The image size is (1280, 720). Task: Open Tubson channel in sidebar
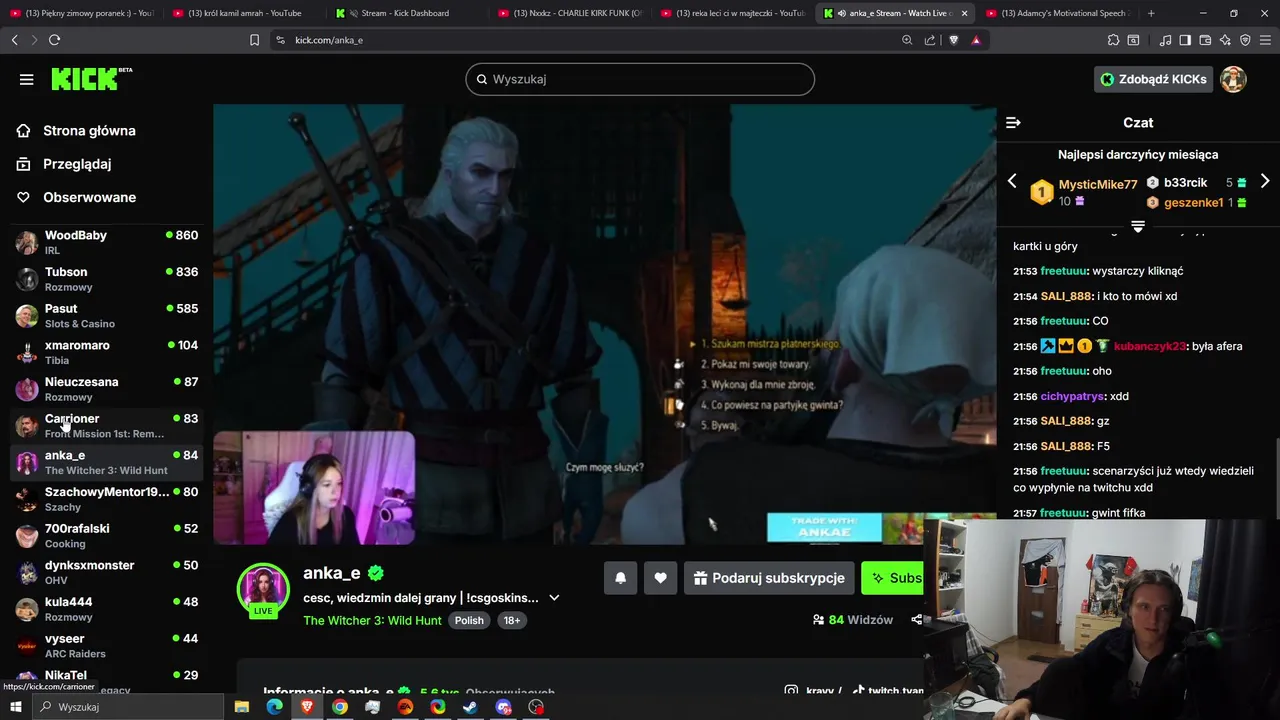(x=107, y=279)
